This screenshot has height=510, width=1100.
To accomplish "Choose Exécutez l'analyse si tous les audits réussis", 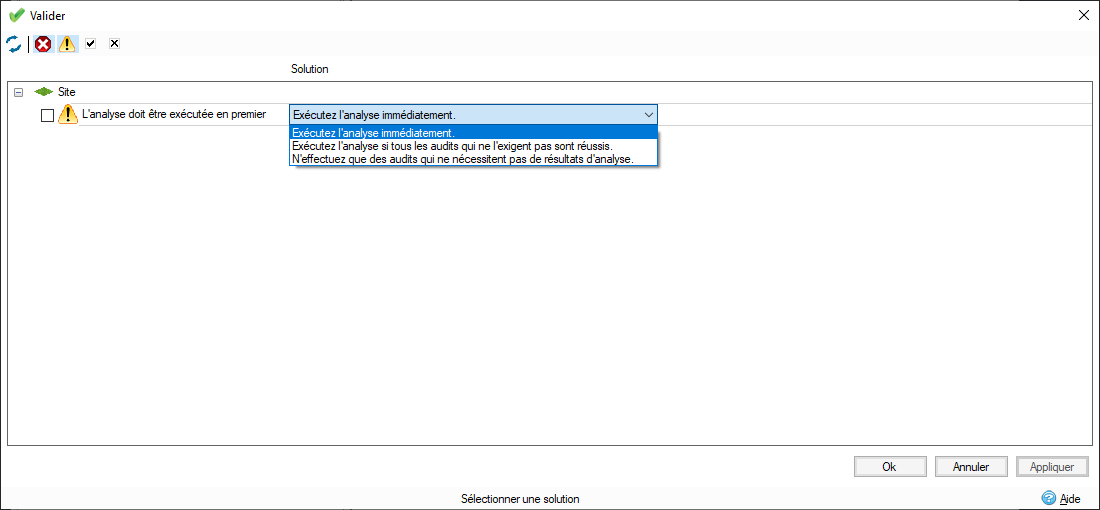I will point(474,146).
